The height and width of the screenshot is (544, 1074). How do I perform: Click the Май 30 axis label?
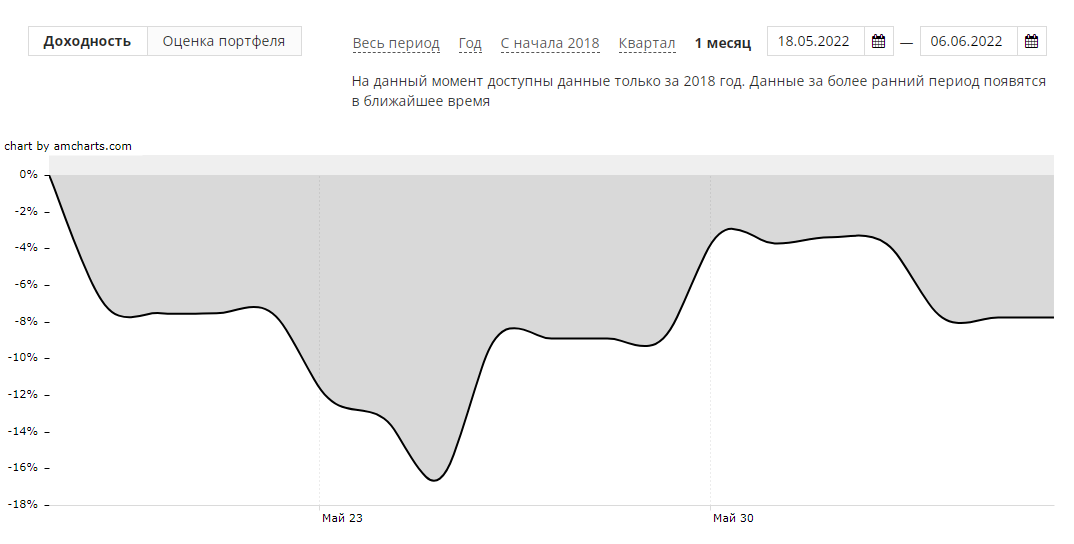click(x=733, y=518)
